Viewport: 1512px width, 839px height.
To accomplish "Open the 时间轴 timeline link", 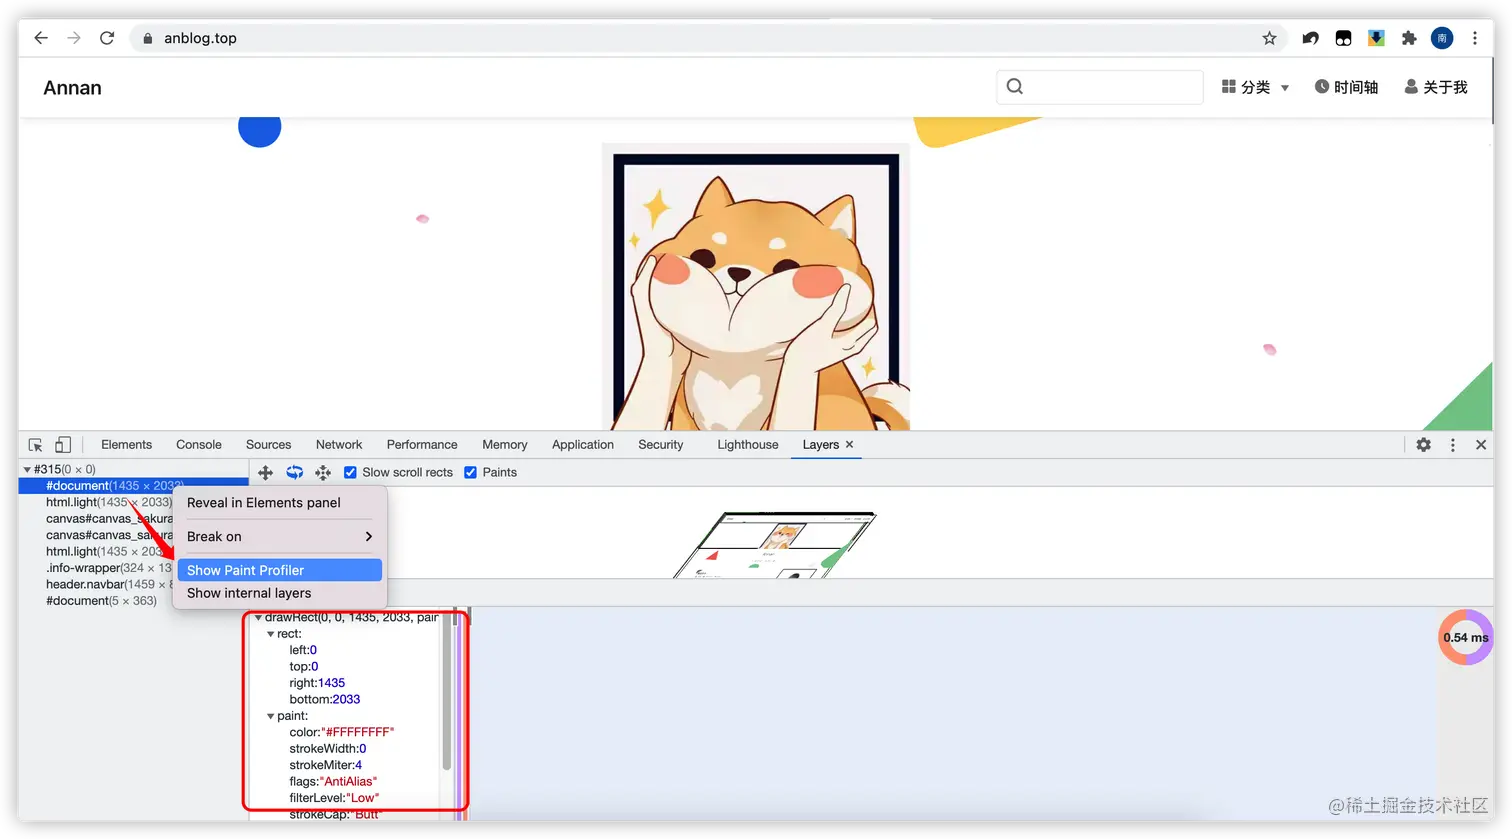I will coord(1346,87).
